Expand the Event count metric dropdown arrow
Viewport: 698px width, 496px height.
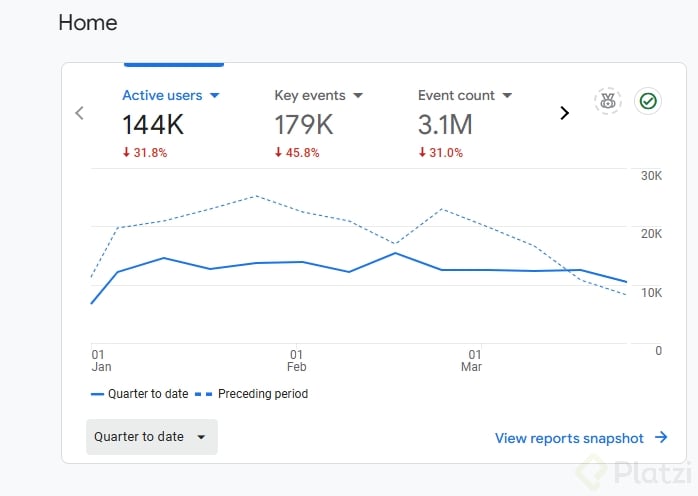tap(507, 96)
